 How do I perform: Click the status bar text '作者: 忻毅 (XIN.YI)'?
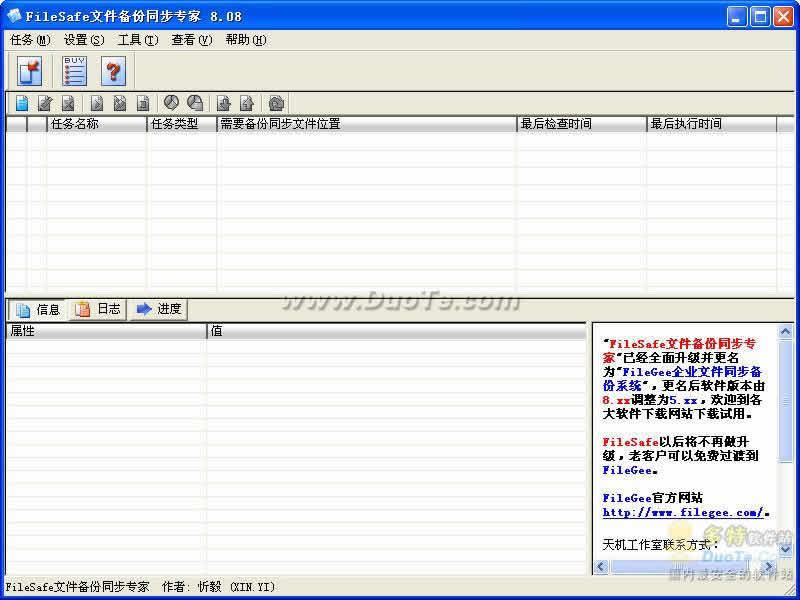218,587
